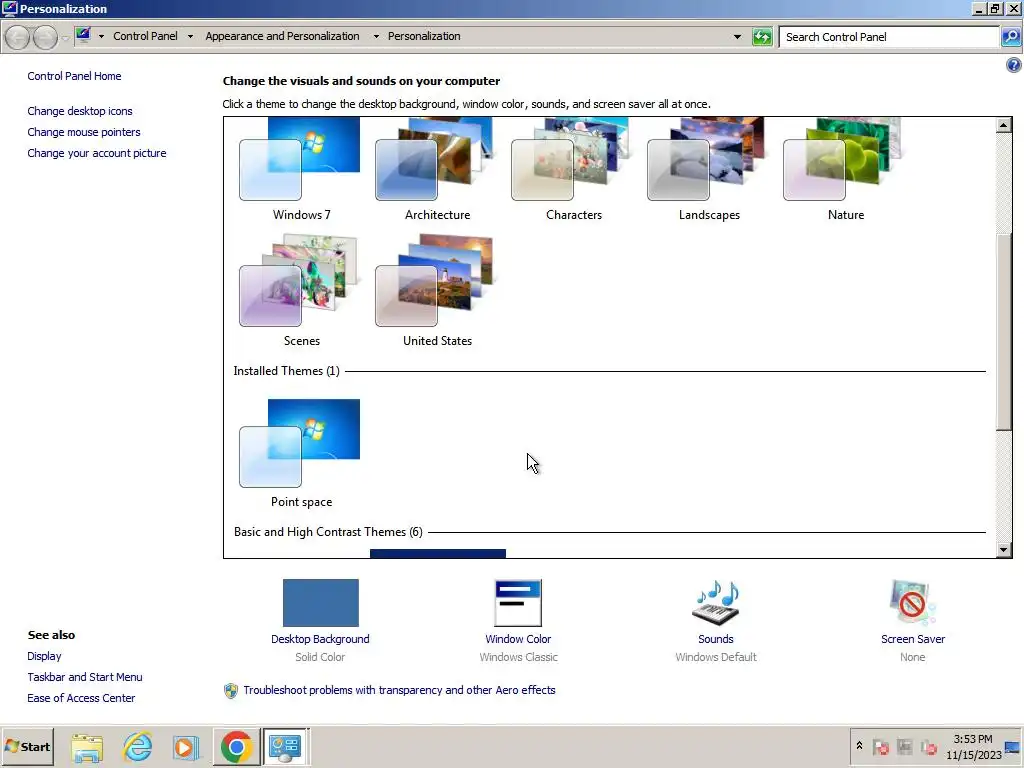The width and height of the screenshot is (1024, 768).
Task: Click the Back navigation button
Action: coord(18,37)
